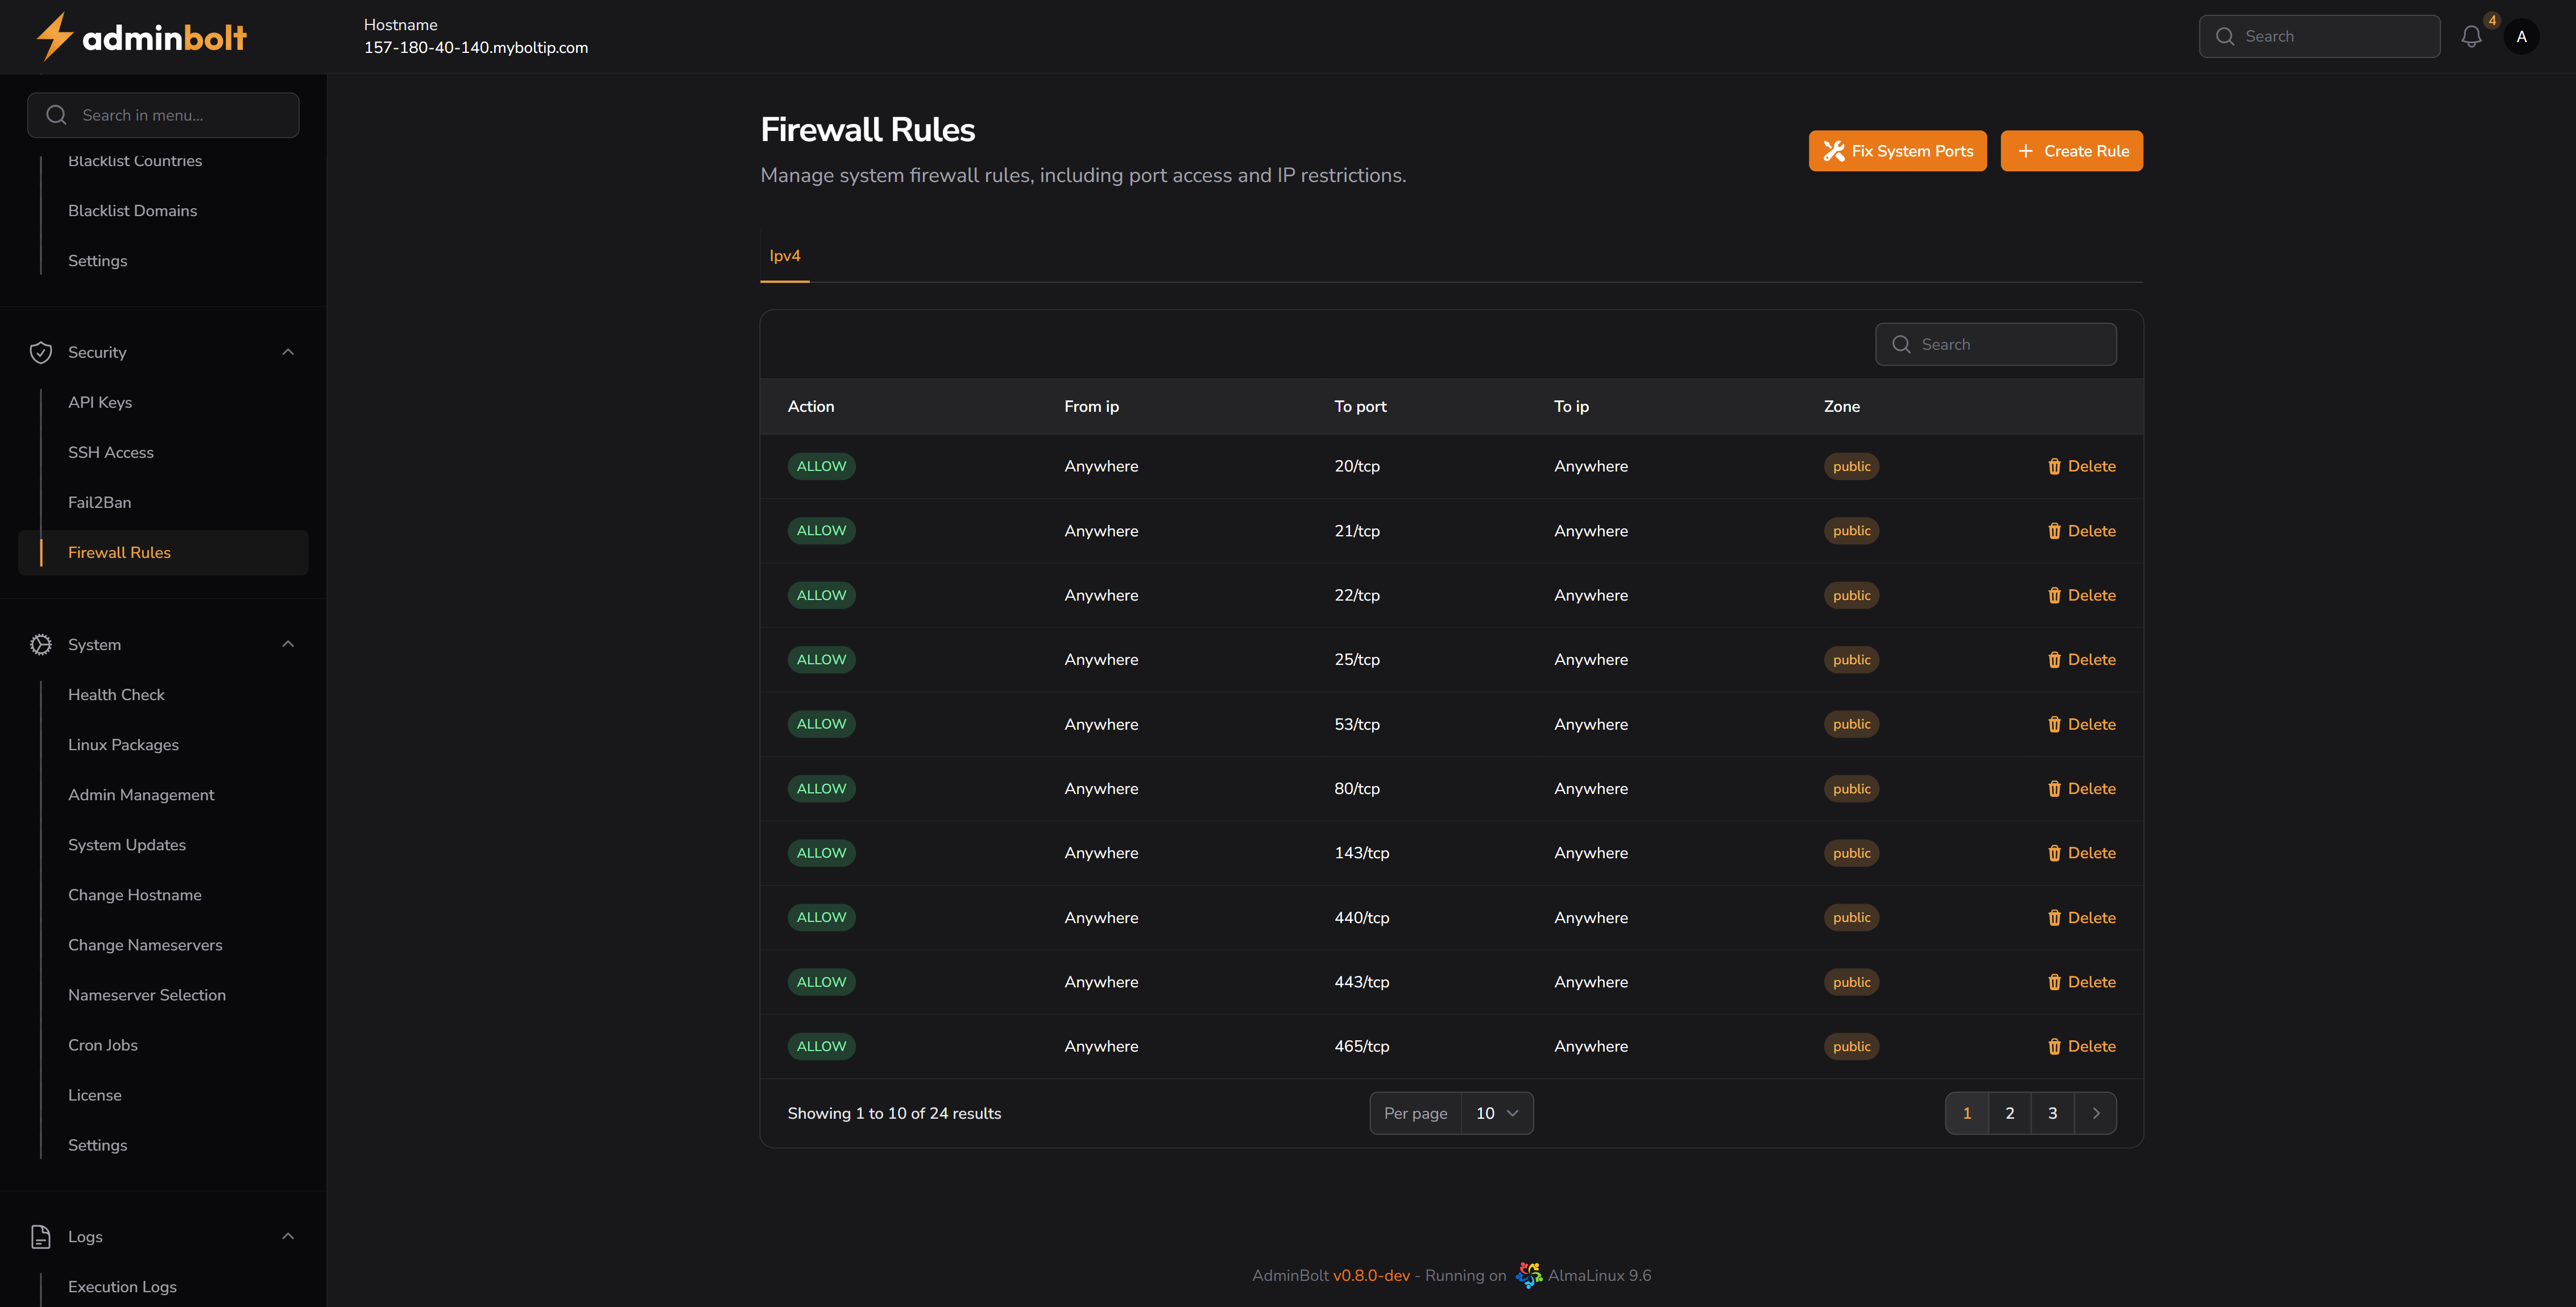Click the Fix System Ports button
The height and width of the screenshot is (1307, 2576).
tap(1897, 150)
